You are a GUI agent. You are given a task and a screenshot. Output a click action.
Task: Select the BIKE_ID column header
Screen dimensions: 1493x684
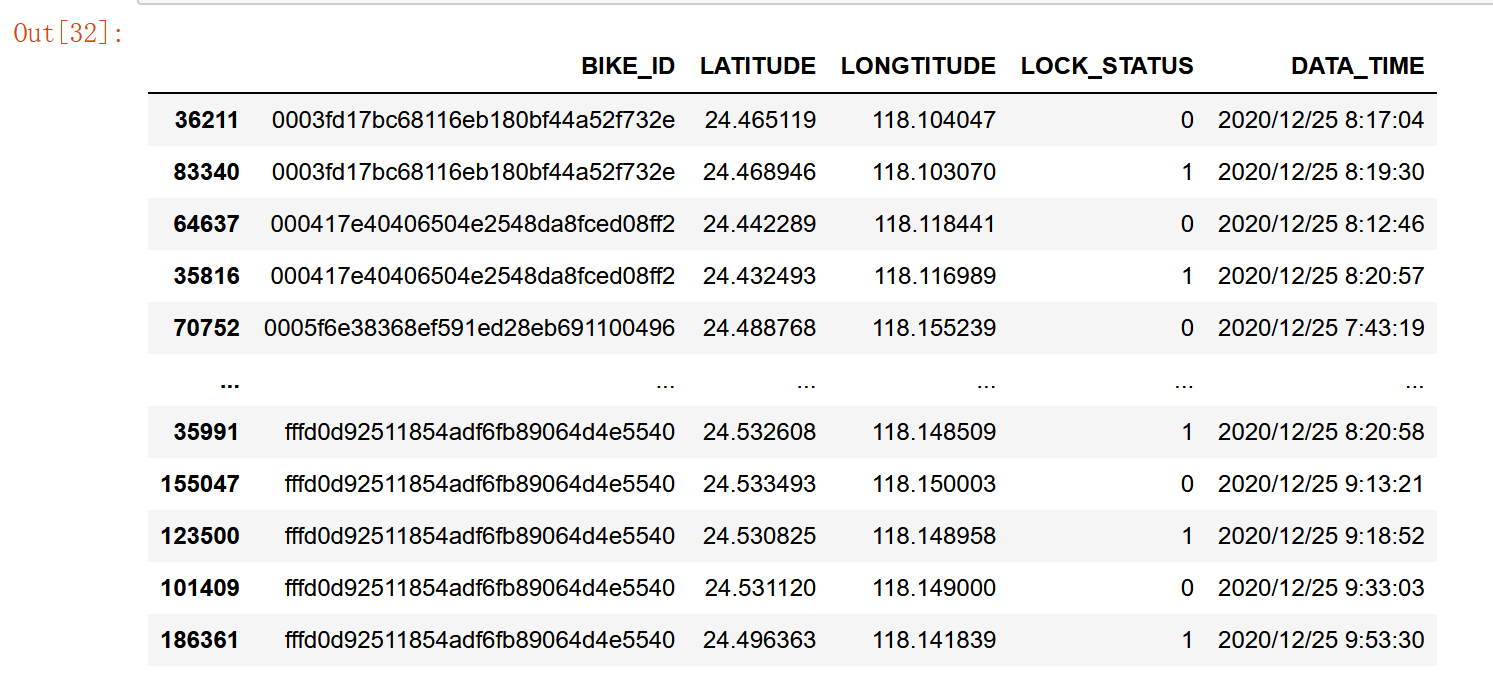pyautogui.click(x=628, y=66)
